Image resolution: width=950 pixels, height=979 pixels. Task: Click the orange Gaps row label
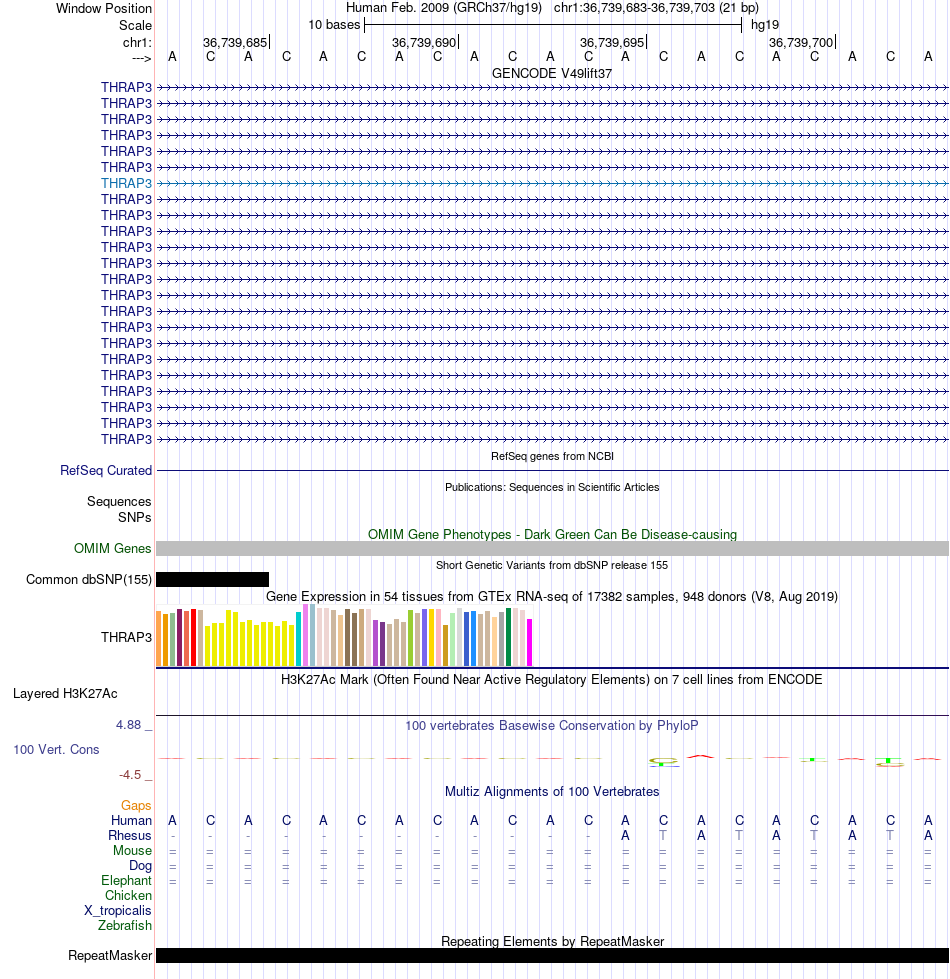pyautogui.click(x=136, y=805)
